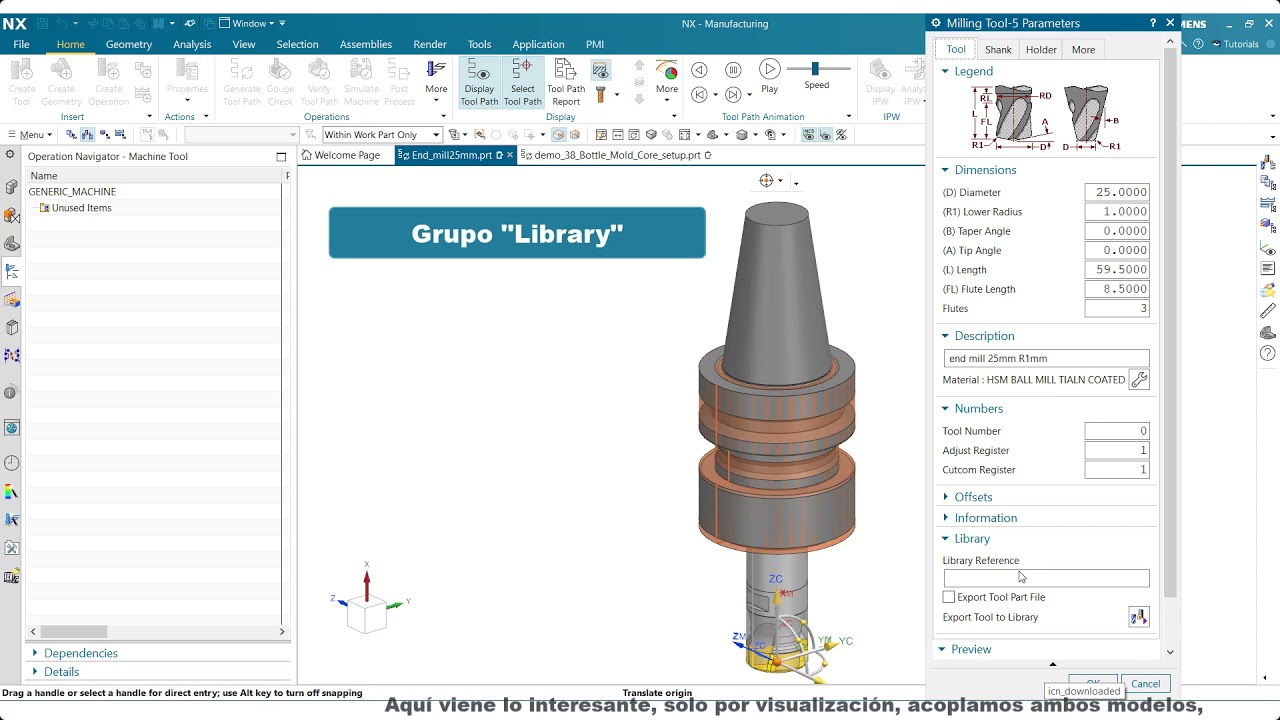
Task: Select Unused Items folder
Action: pyautogui.click(x=81, y=208)
